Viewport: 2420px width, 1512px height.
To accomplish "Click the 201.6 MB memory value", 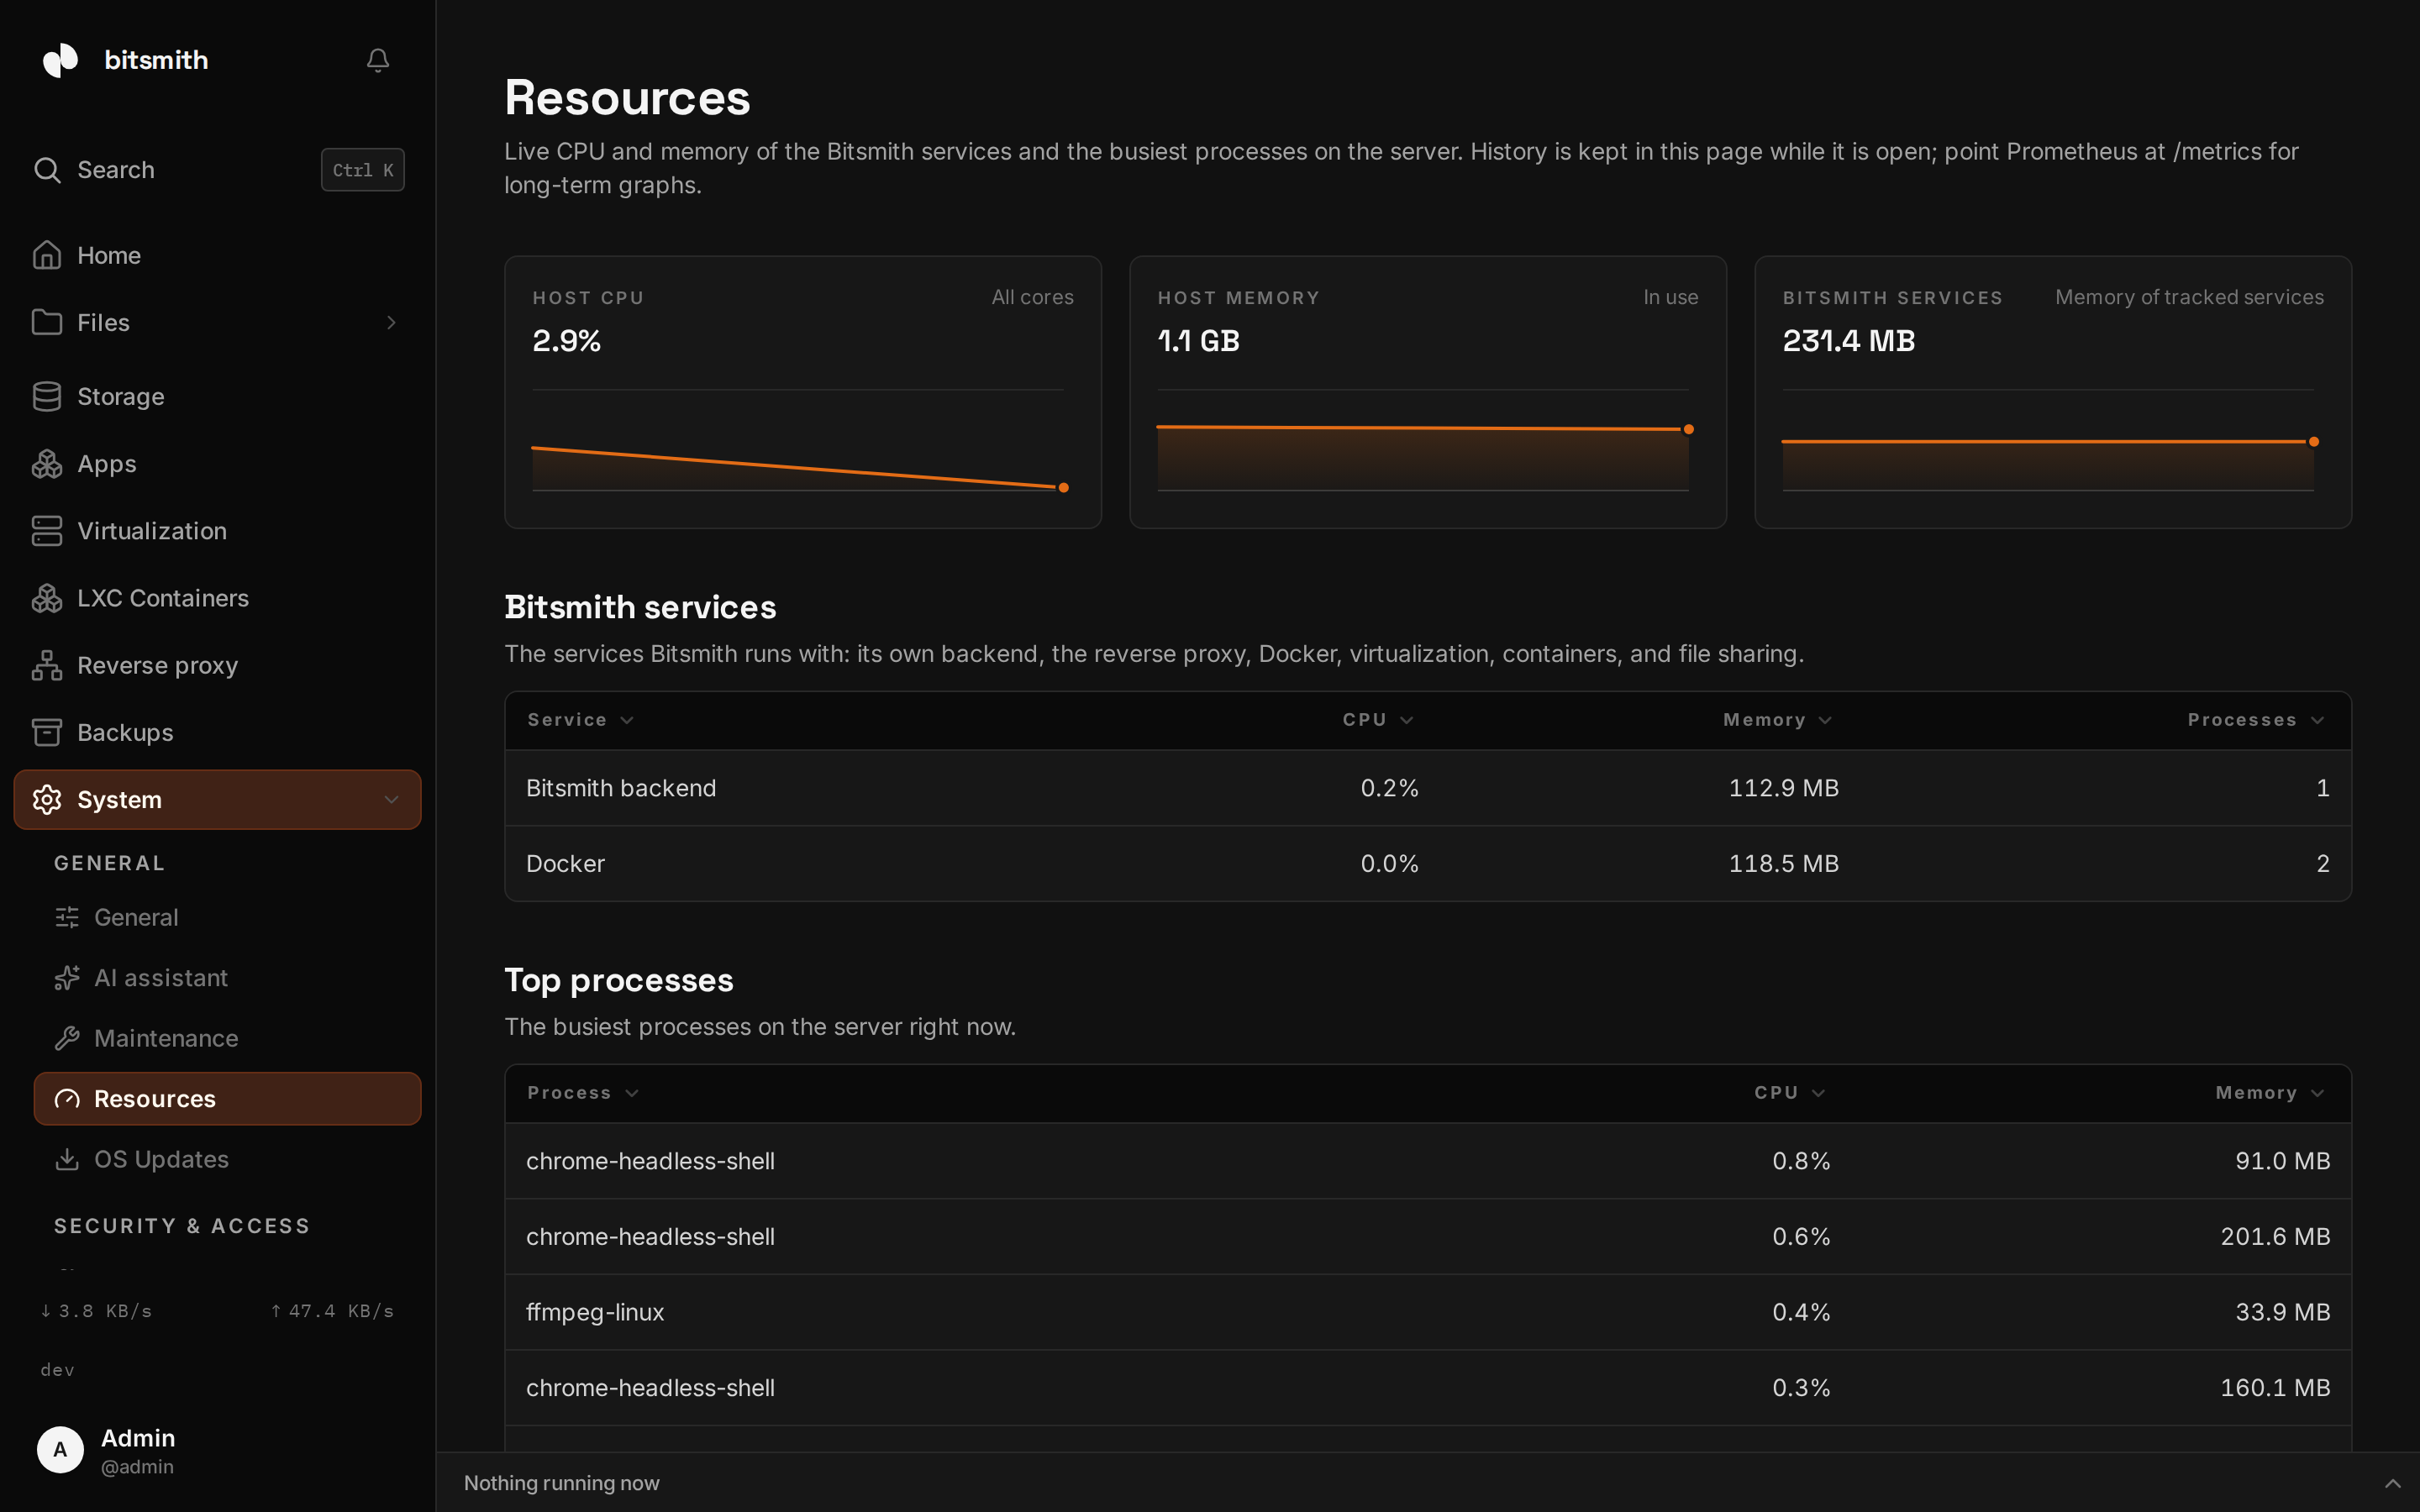I will pyautogui.click(x=2275, y=1237).
